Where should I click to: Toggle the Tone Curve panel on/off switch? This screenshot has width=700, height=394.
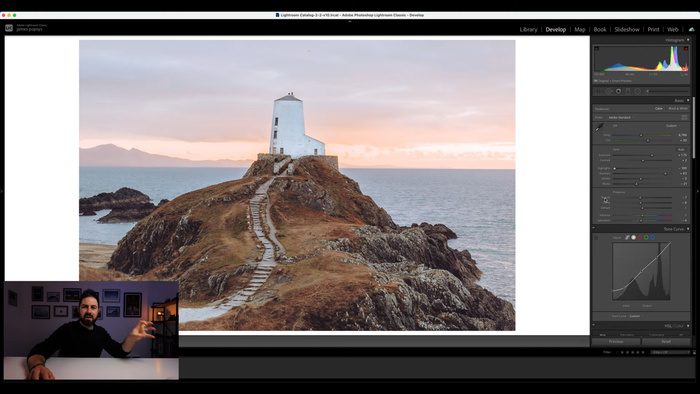pos(593,228)
